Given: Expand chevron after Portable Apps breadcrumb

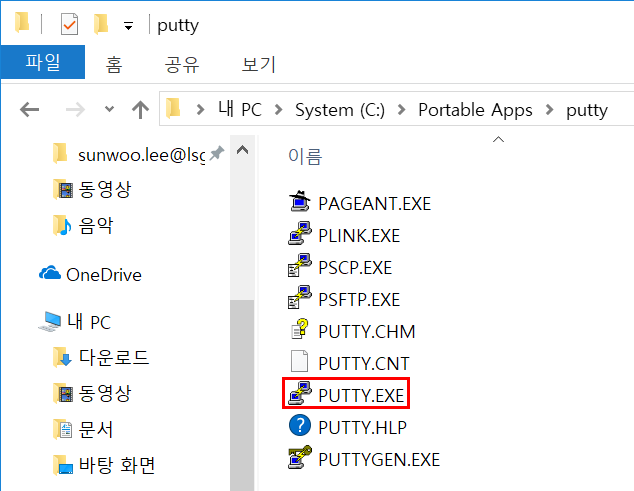Looking at the screenshot, I should 549,109.
